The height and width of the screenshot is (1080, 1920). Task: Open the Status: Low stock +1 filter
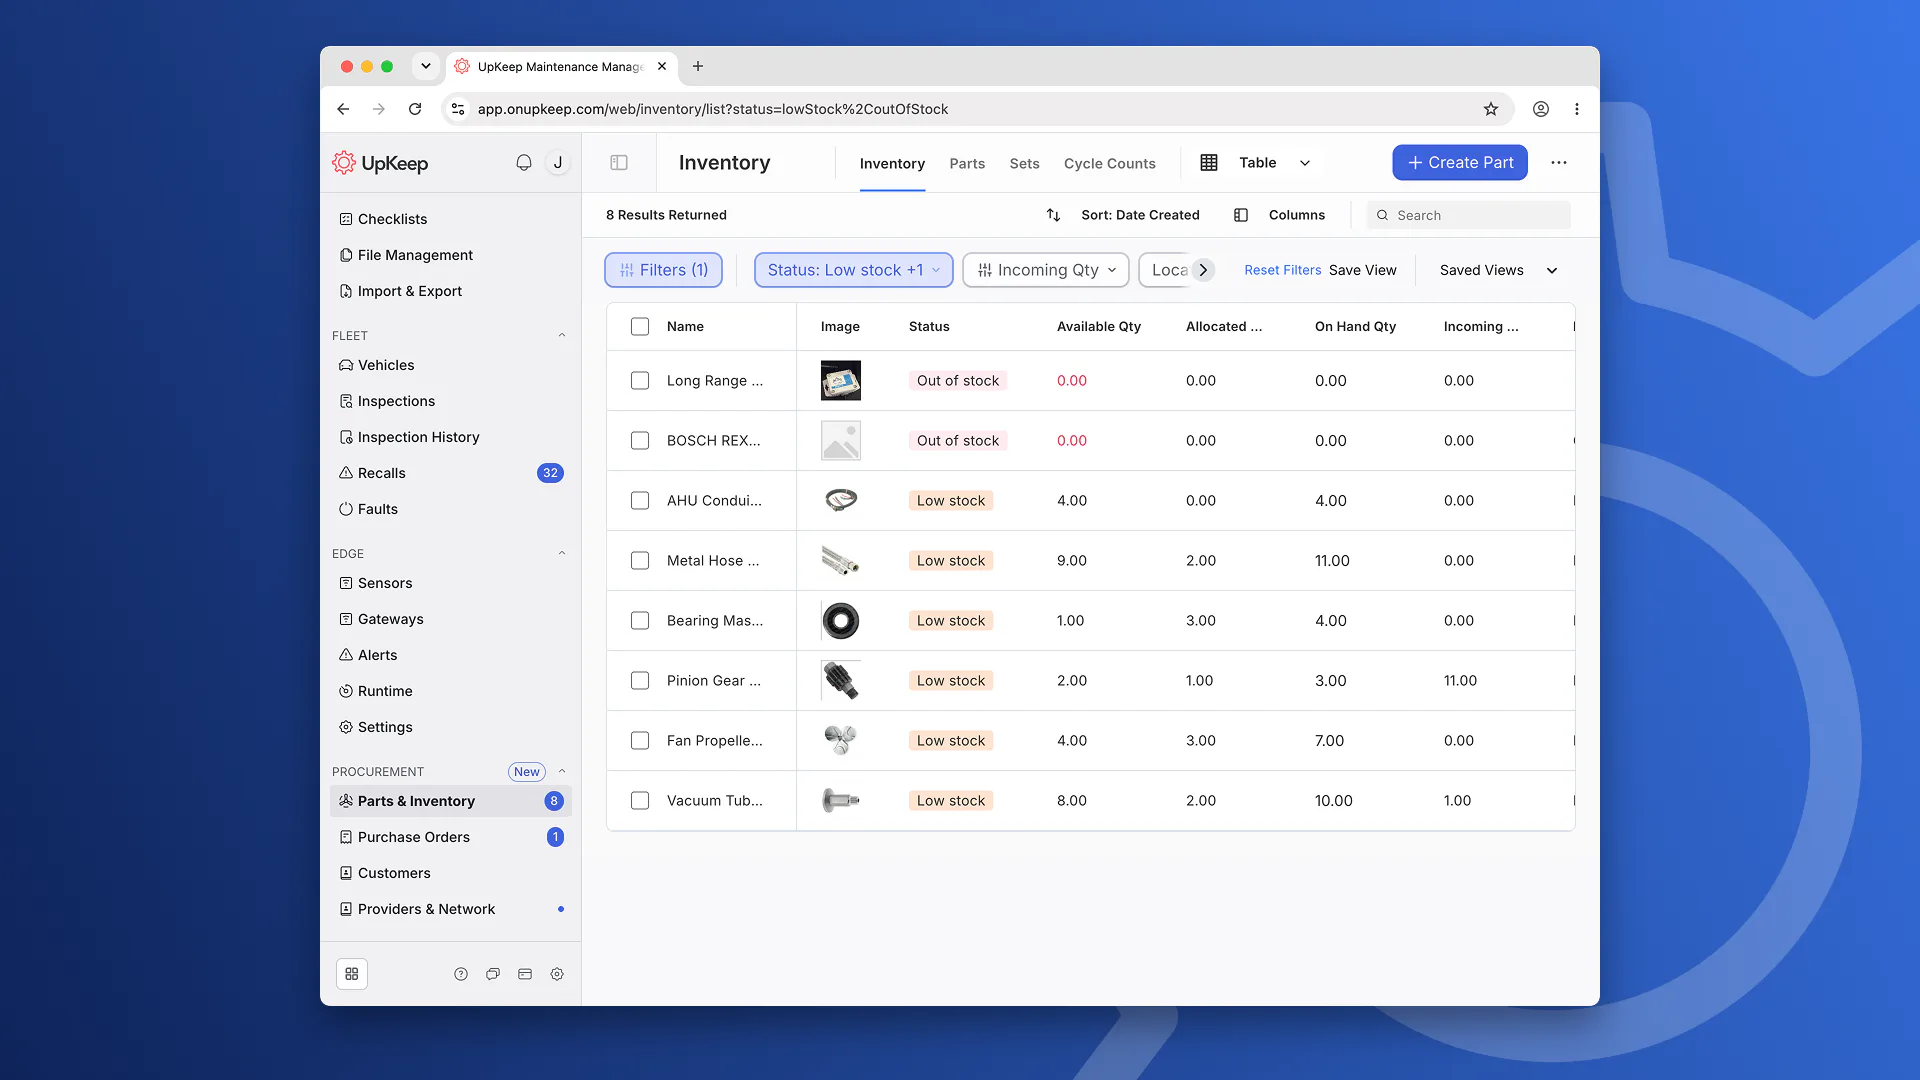(x=853, y=270)
